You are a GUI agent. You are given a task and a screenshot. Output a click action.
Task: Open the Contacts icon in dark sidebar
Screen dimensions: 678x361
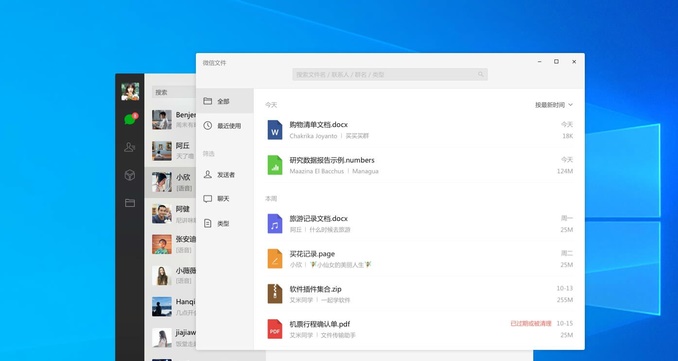tap(130, 147)
